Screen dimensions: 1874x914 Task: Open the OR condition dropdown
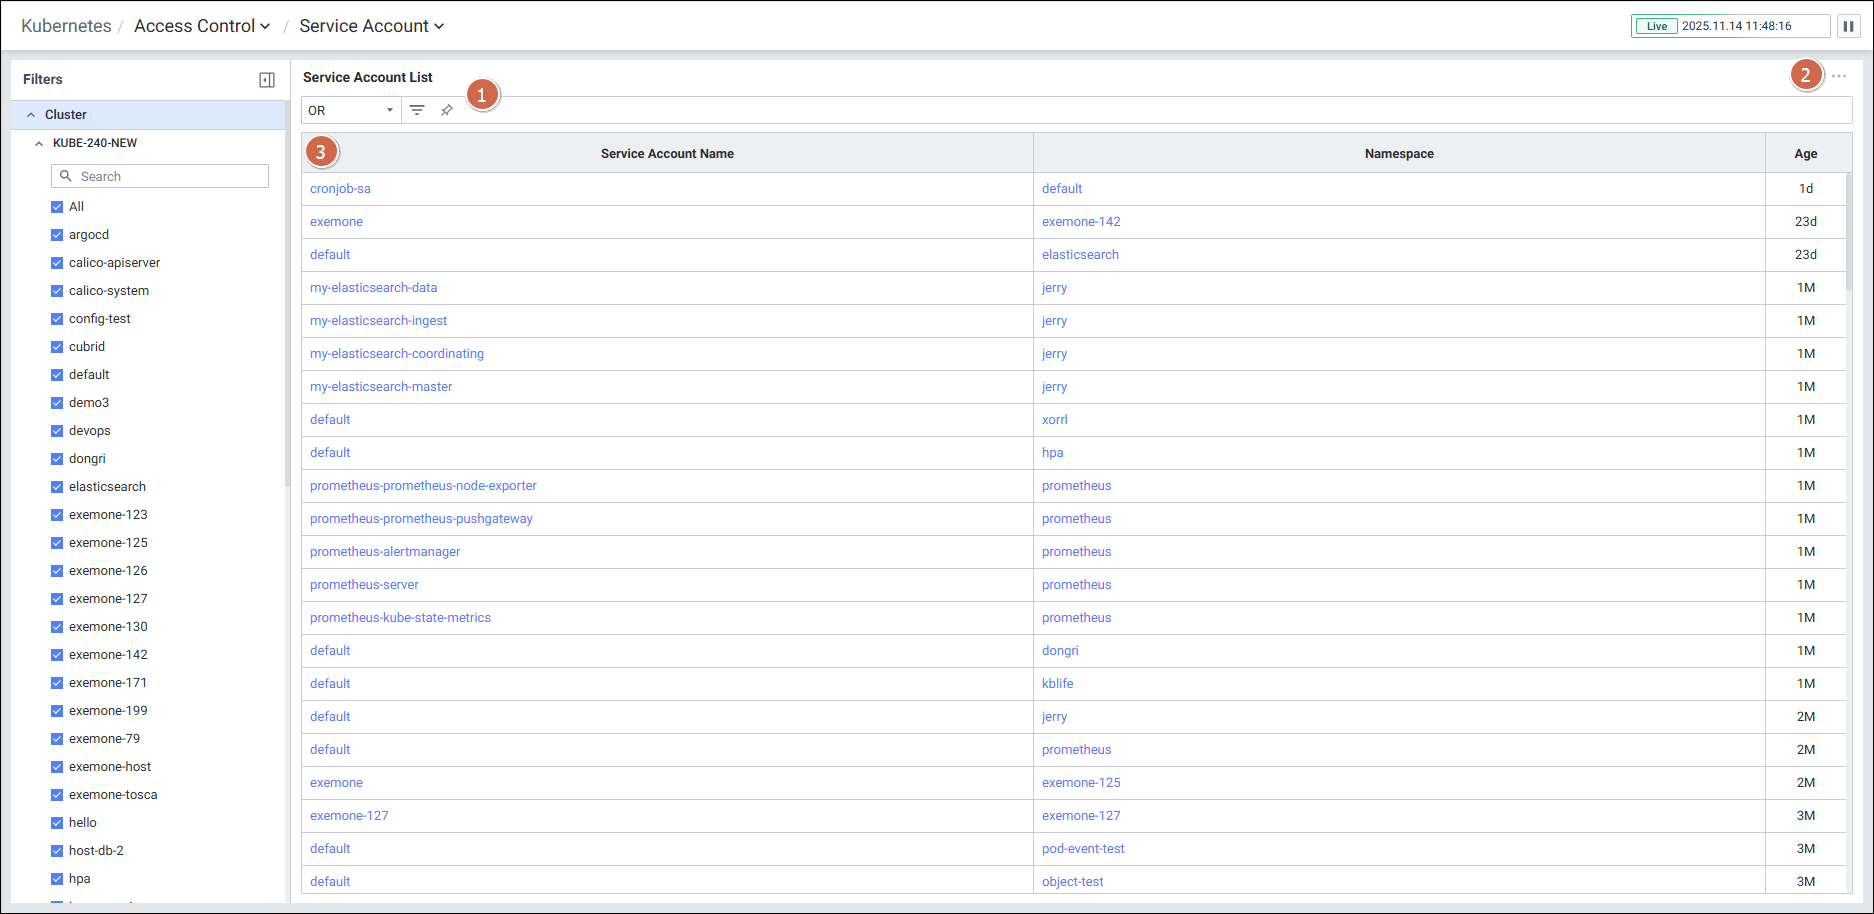tap(350, 110)
